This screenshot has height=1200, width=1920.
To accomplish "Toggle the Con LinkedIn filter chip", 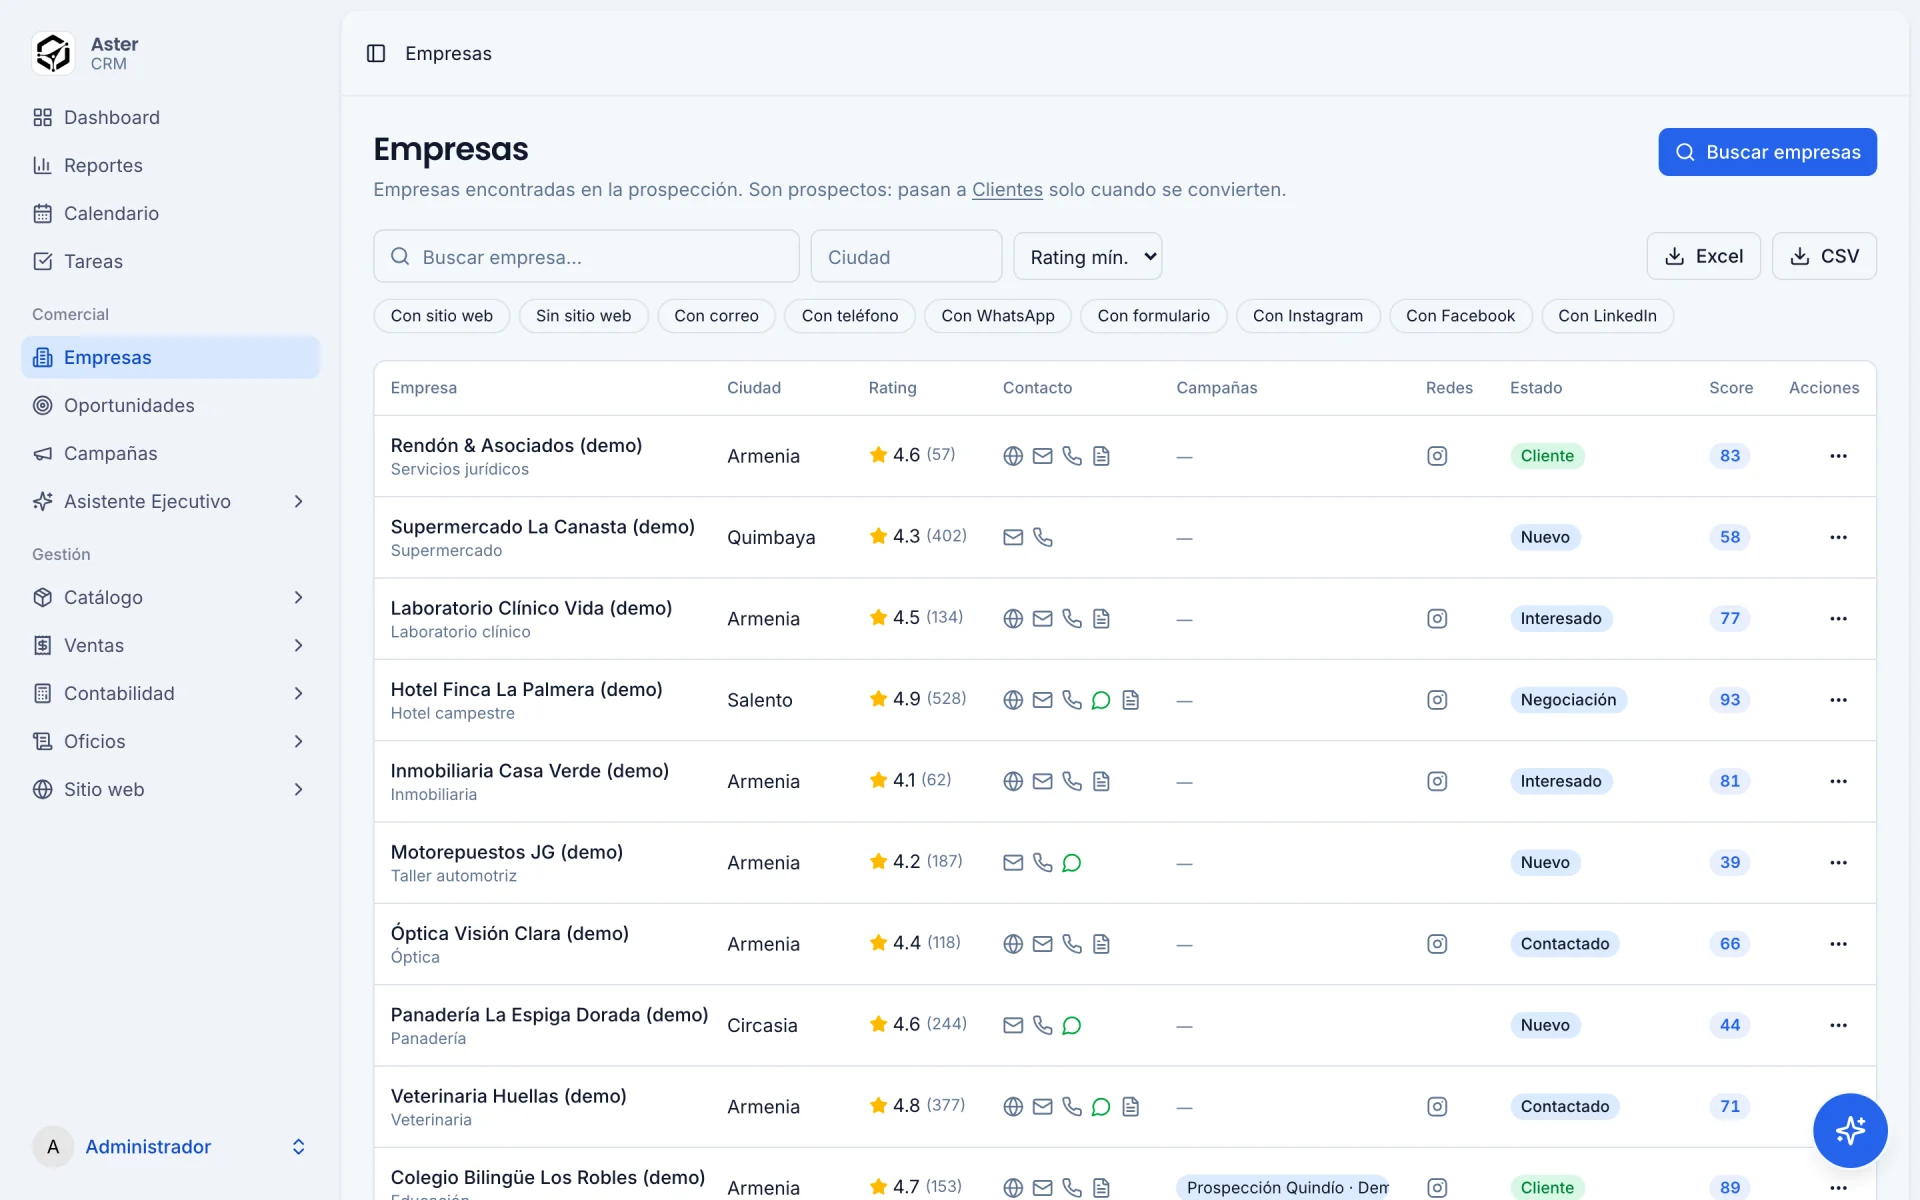I will [x=1607, y=316].
